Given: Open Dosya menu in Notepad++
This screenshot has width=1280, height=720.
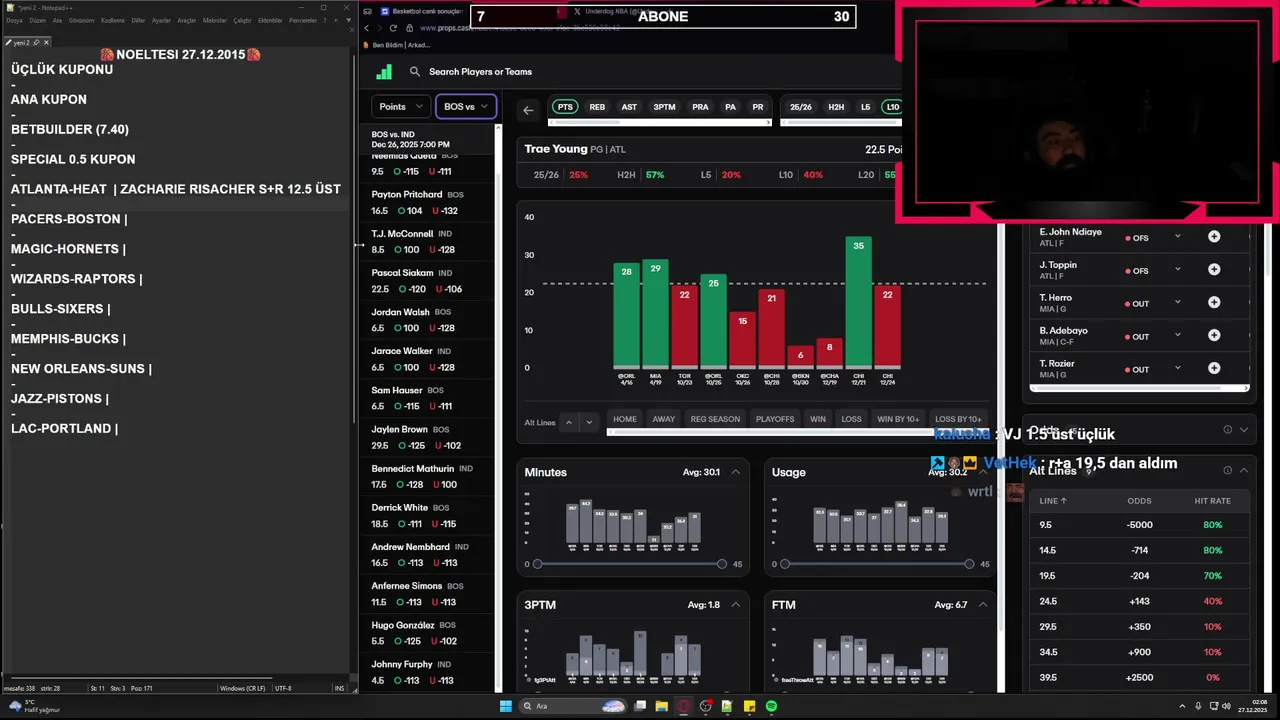Looking at the screenshot, I should [x=14, y=20].
